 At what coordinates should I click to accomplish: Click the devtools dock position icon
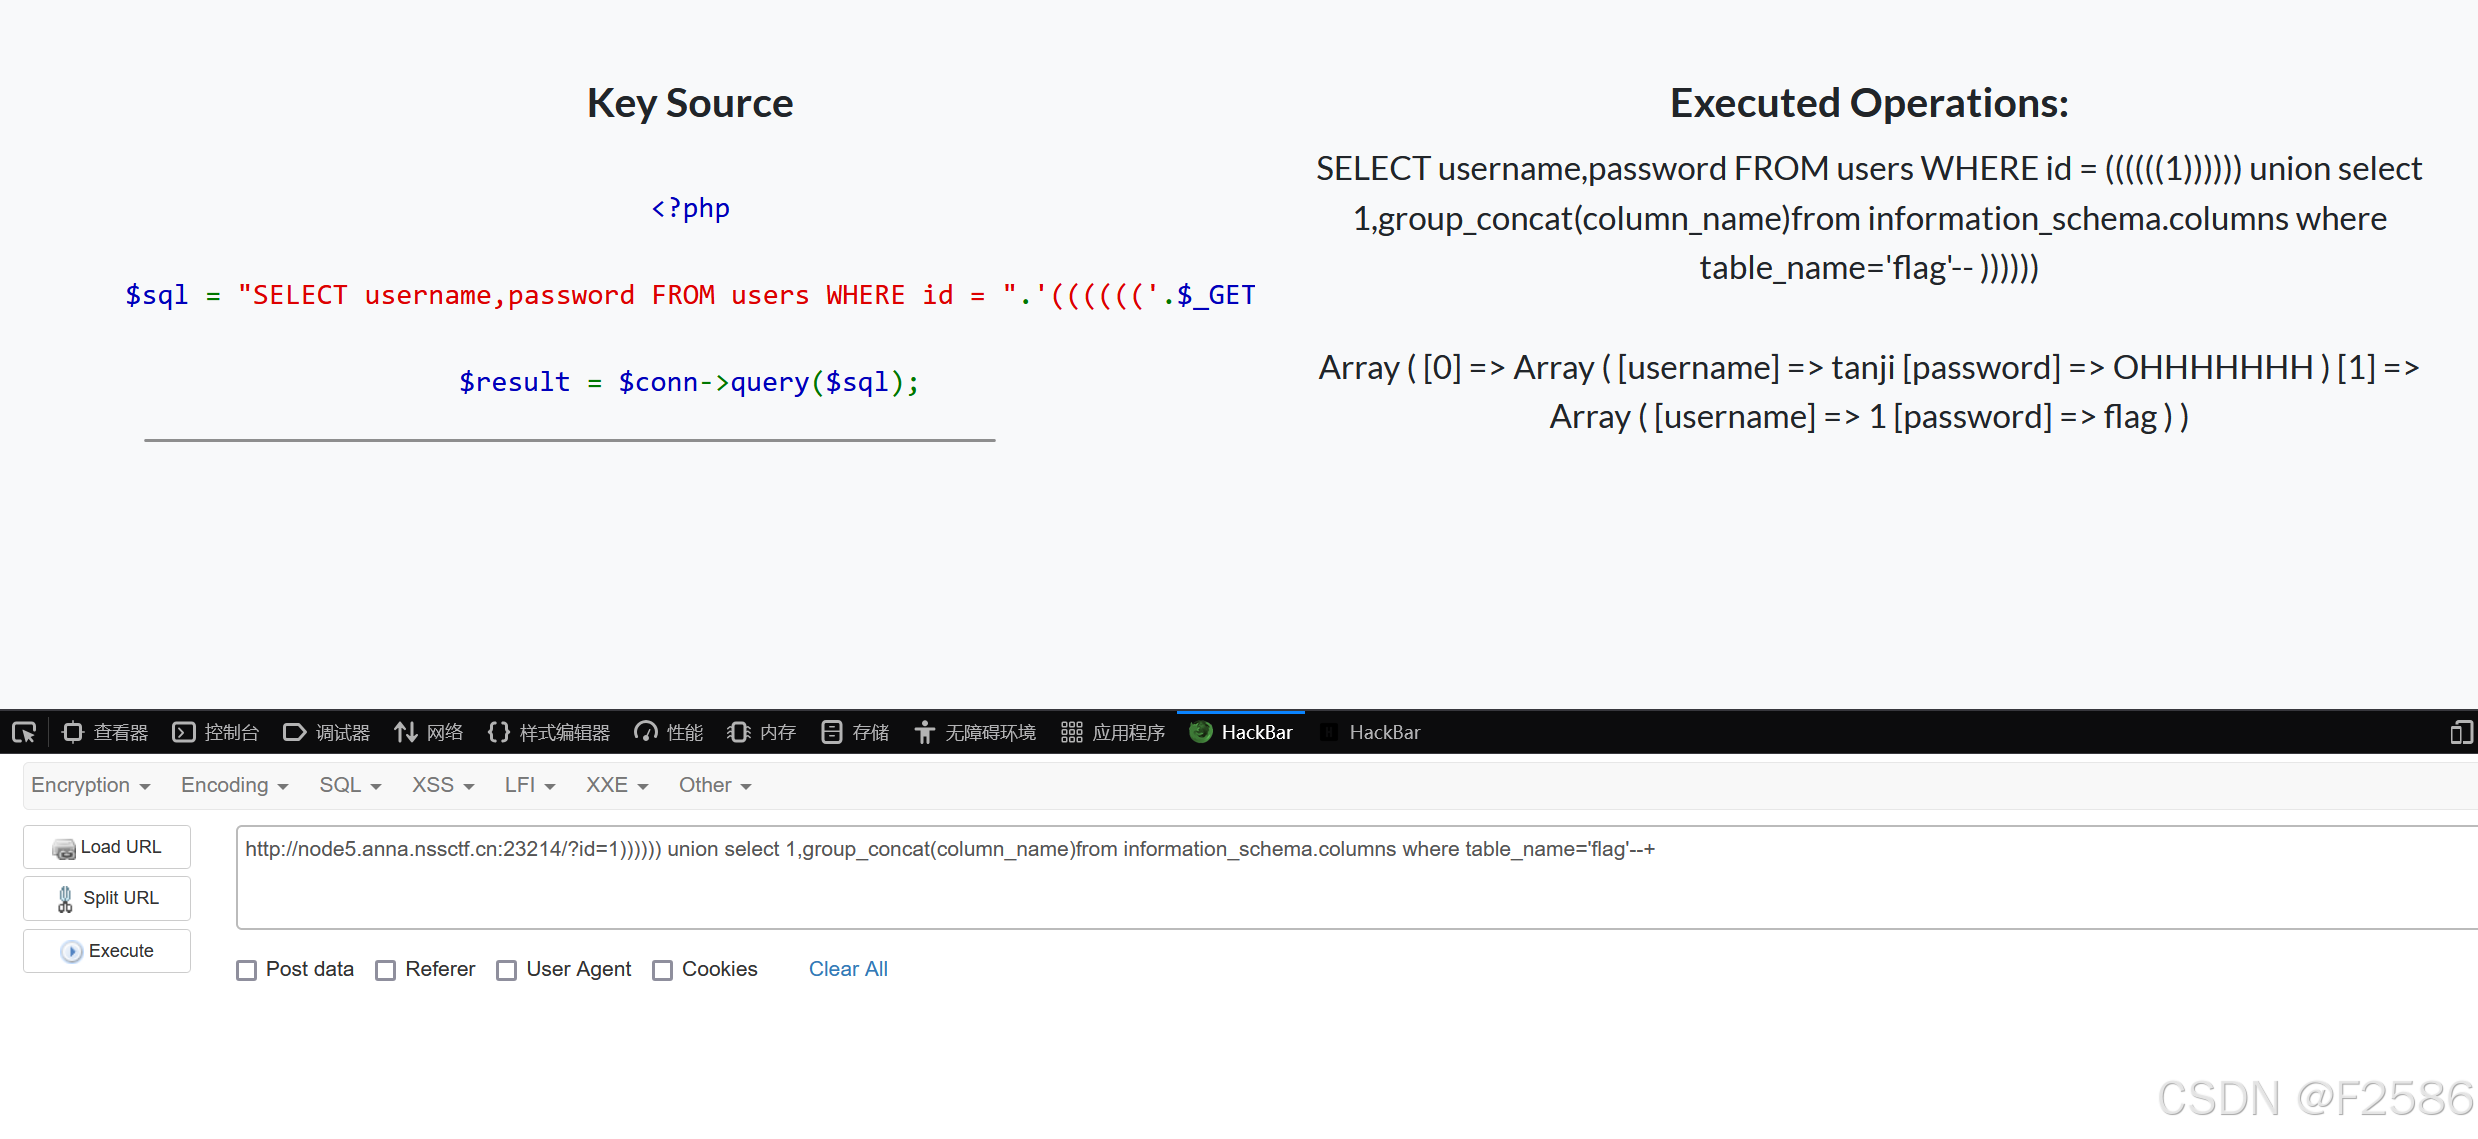(x=2461, y=732)
